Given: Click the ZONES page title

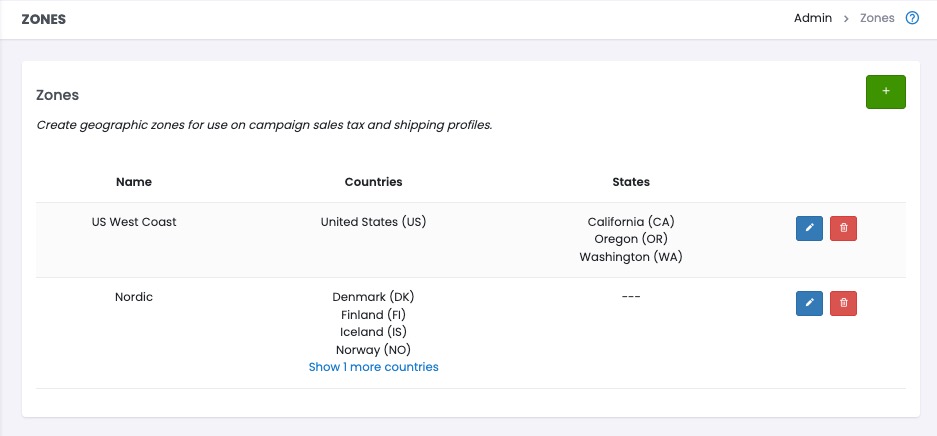Looking at the screenshot, I should point(44,19).
